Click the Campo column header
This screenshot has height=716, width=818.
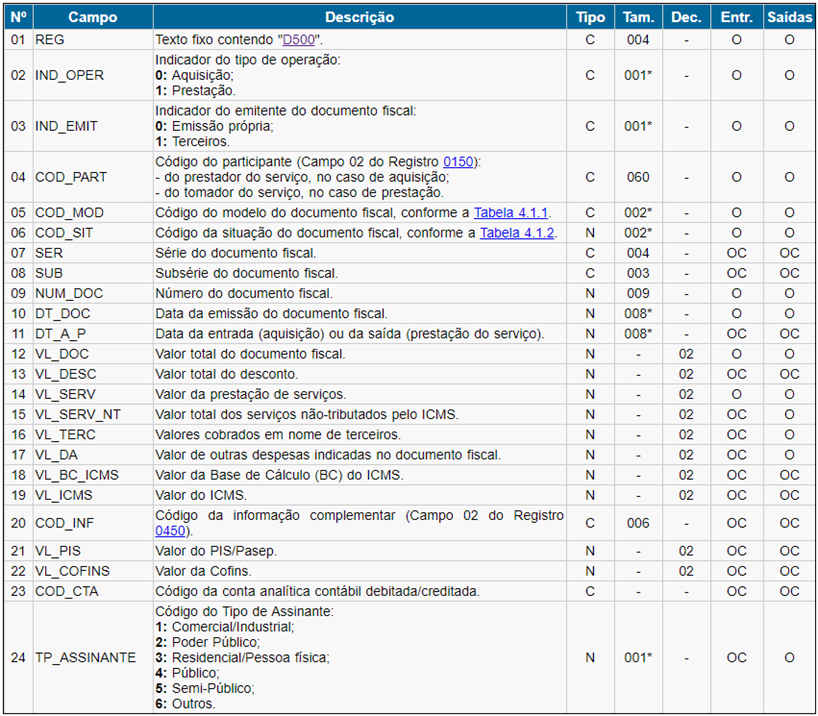91,17
